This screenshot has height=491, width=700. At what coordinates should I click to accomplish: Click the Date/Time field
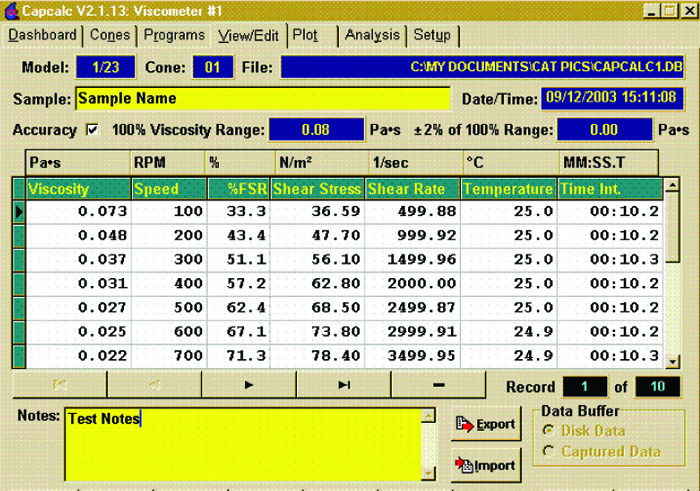pos(612,98)
